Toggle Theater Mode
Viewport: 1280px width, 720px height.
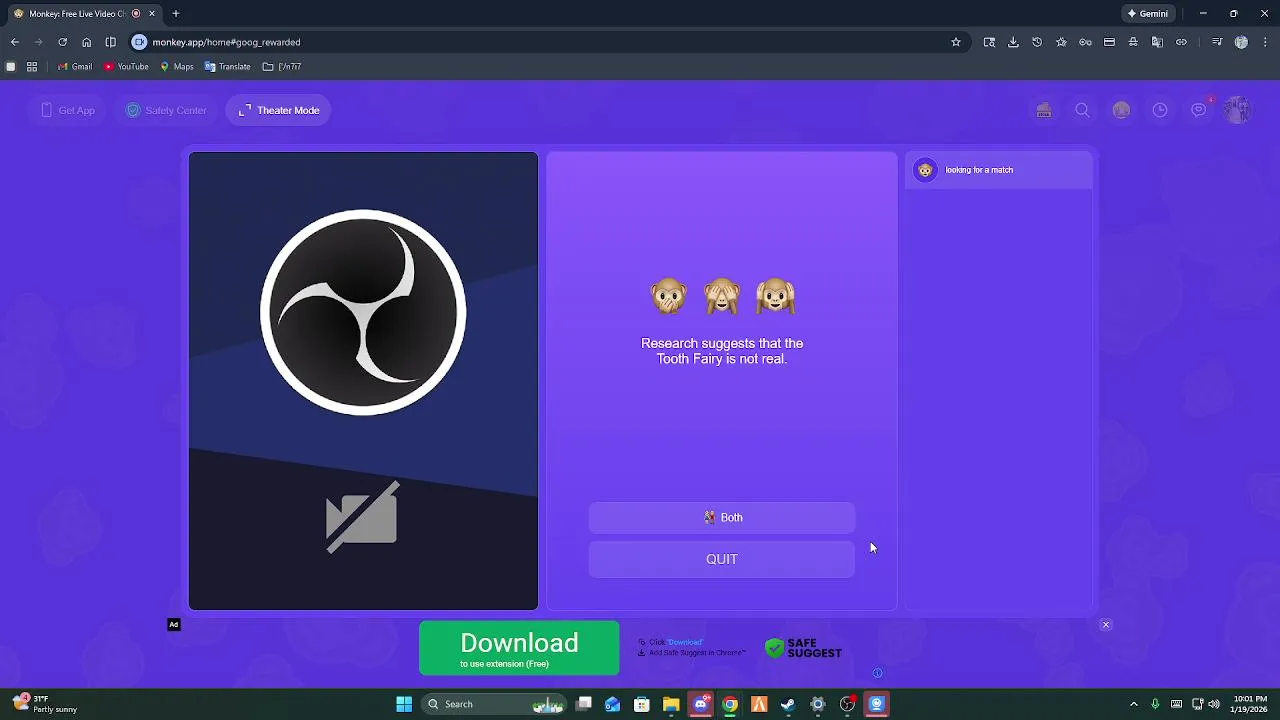pyautogui.click(x=279, y=110)
